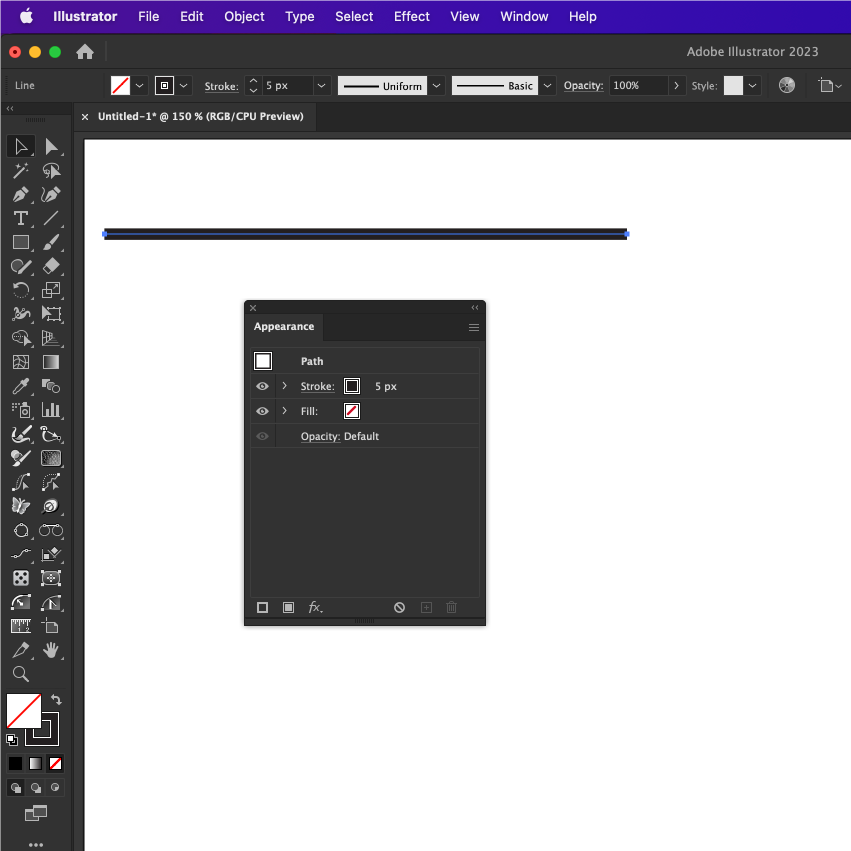Reset default fill and stroke icon
Image resolution: width=851 pixels, height=851 pixels.
(x=12, y=739)
